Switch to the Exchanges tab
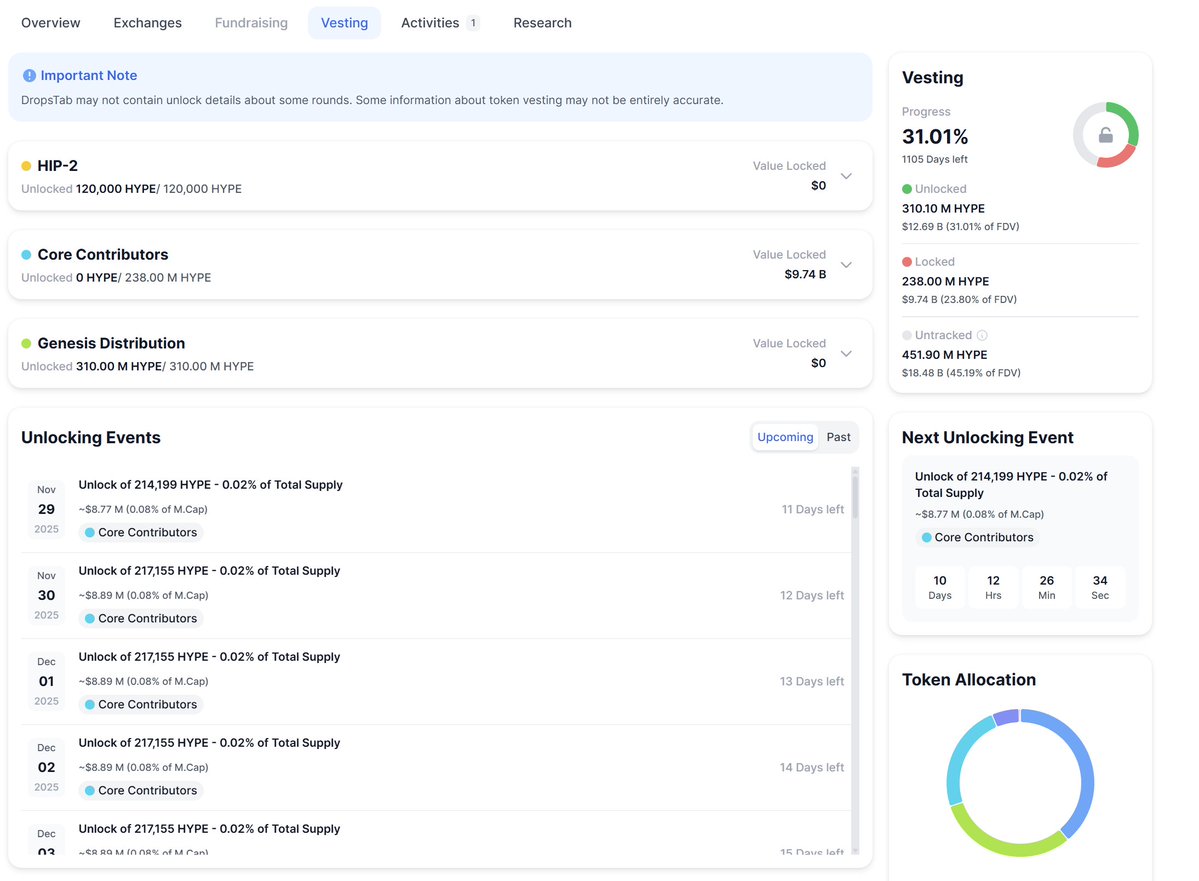 [x=148, y=23]
